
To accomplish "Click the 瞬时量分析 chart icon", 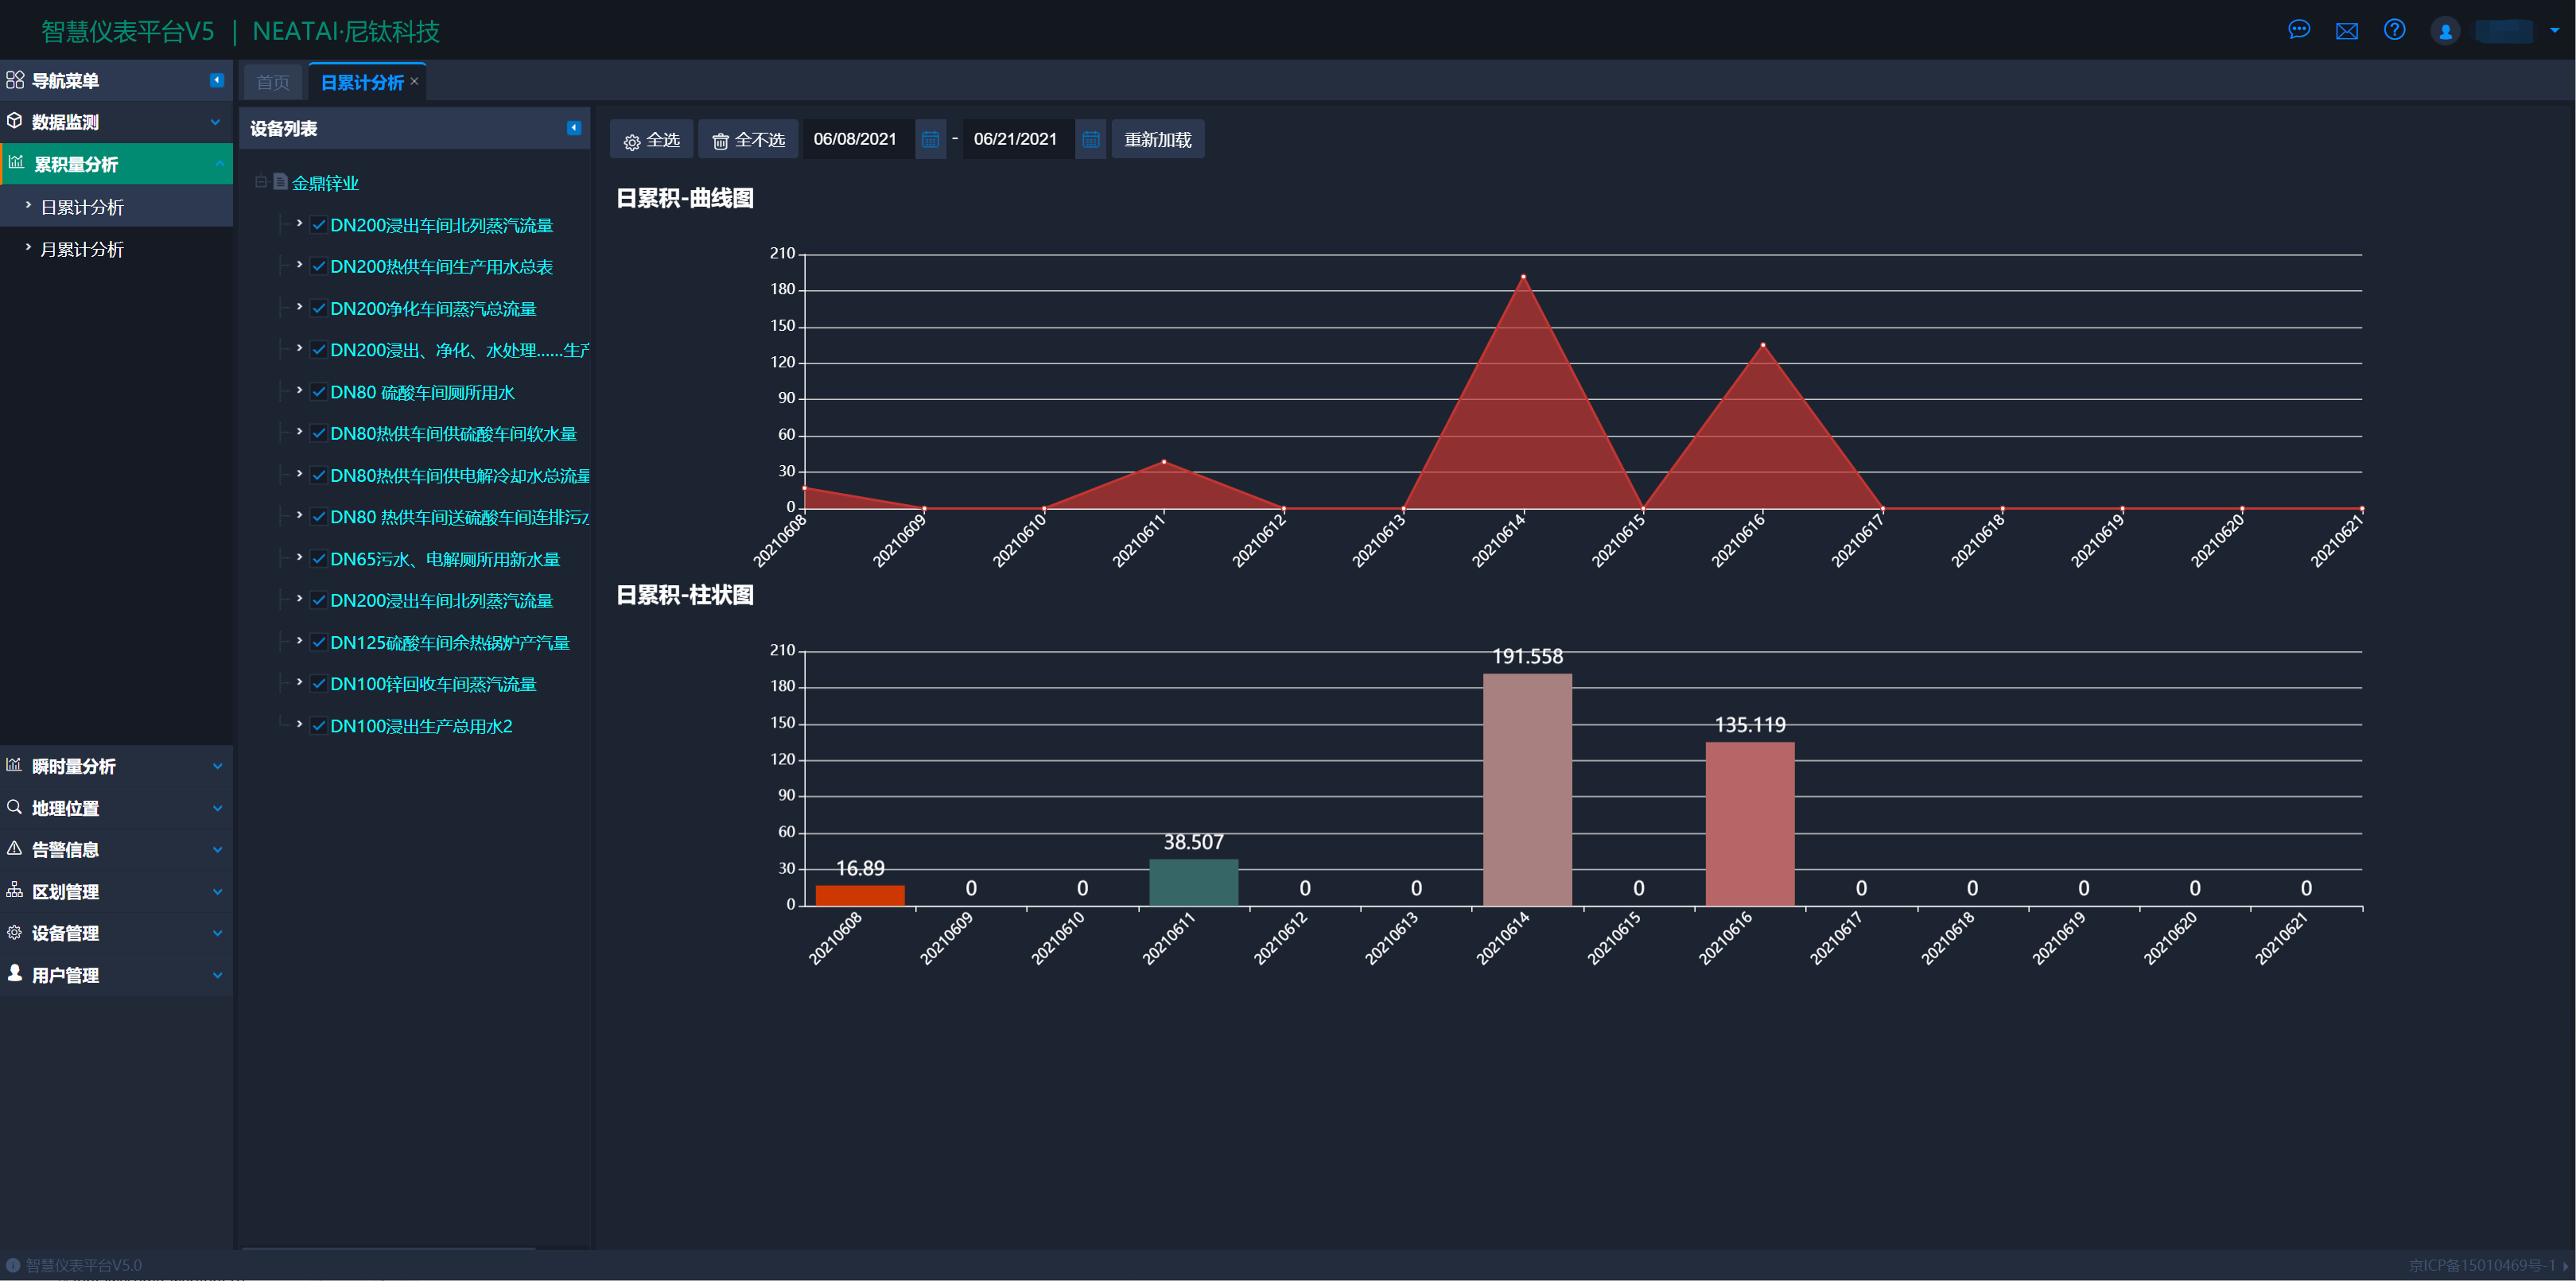I will click(x=14, y=765).
